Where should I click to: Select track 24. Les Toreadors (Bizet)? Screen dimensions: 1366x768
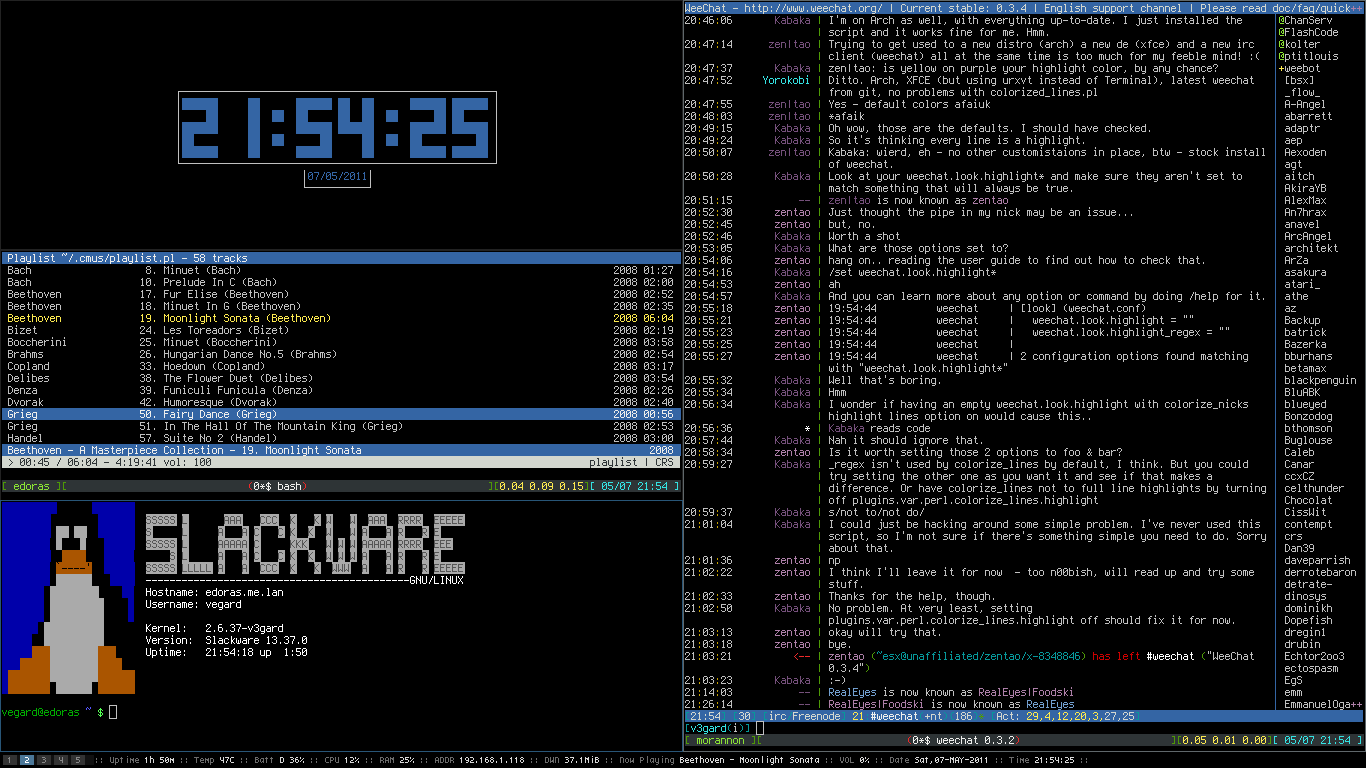tap(341, 330)
